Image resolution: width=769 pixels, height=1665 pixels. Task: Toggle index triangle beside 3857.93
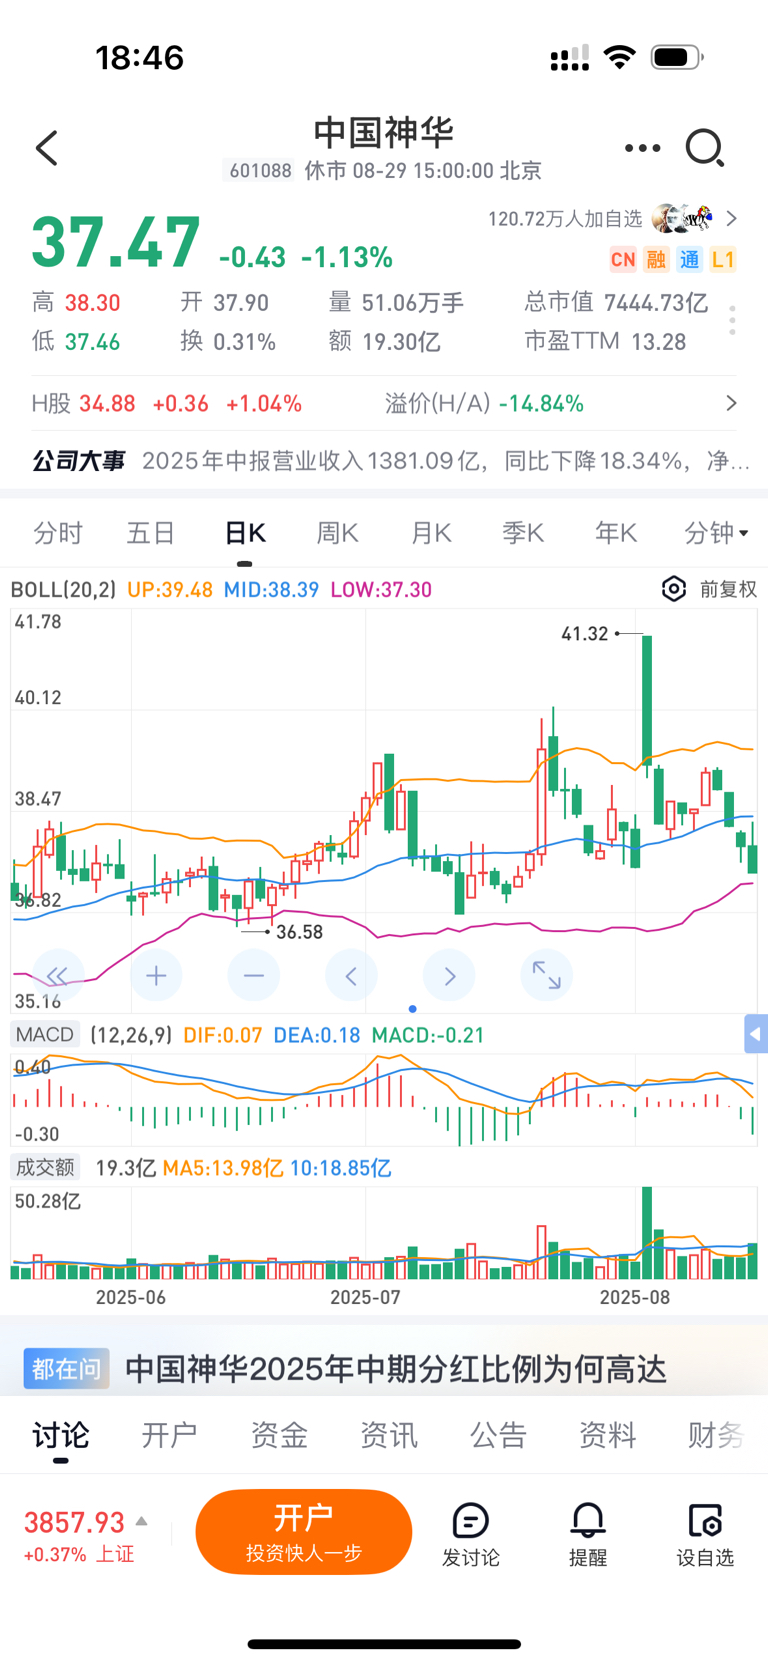pyautogui.click(x=142, y=1521)
